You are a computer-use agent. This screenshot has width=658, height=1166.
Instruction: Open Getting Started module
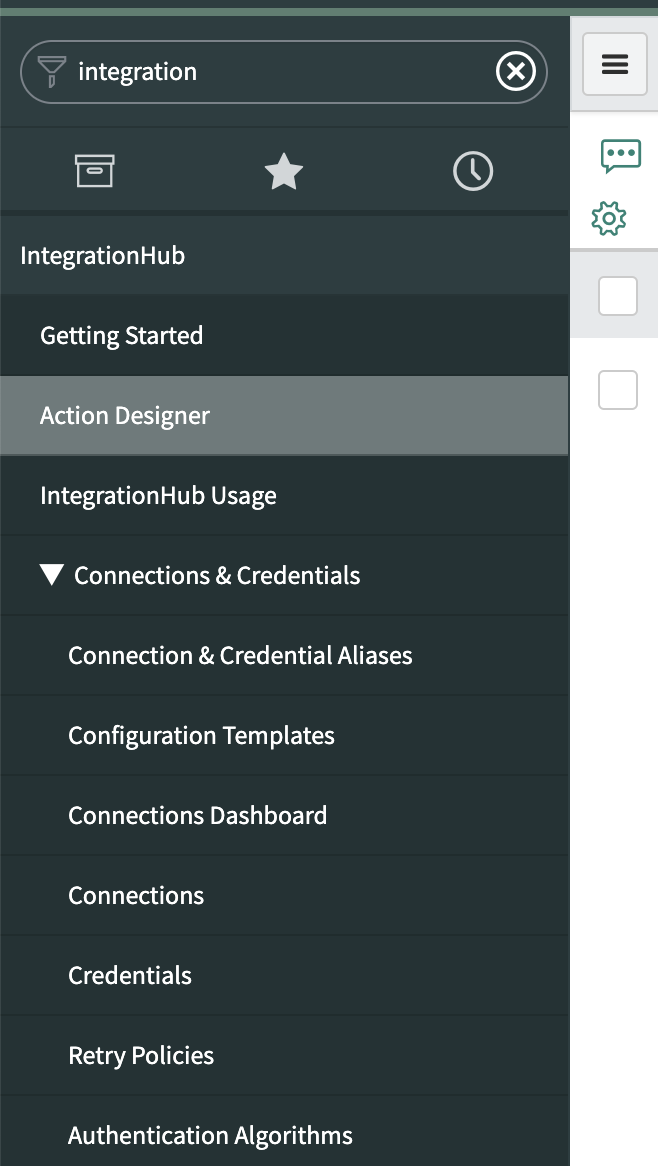tap(121, 336)
